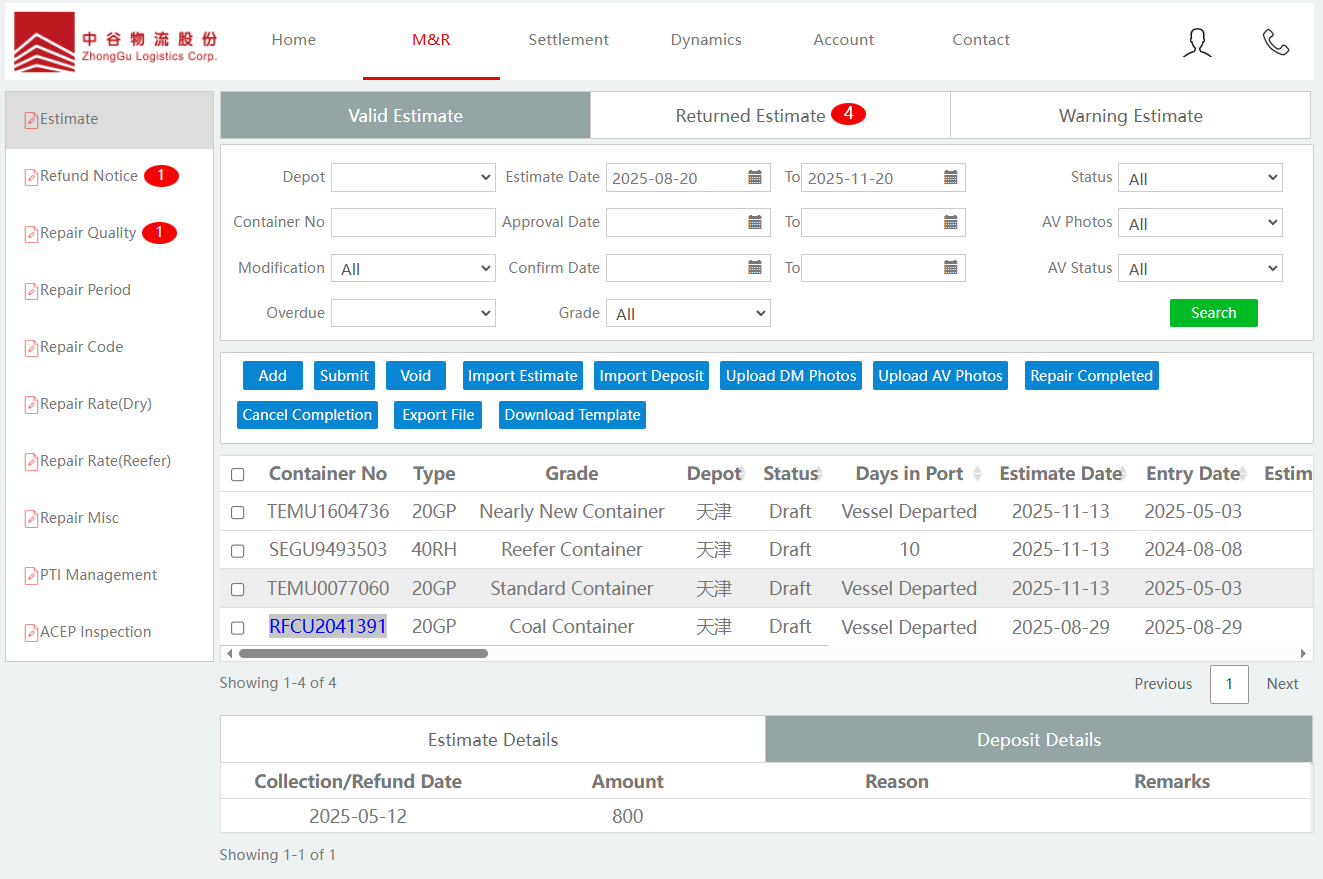Open calendar icon for Approval Date start
This screenshot has width=1323, height=879.
[755, 222]
